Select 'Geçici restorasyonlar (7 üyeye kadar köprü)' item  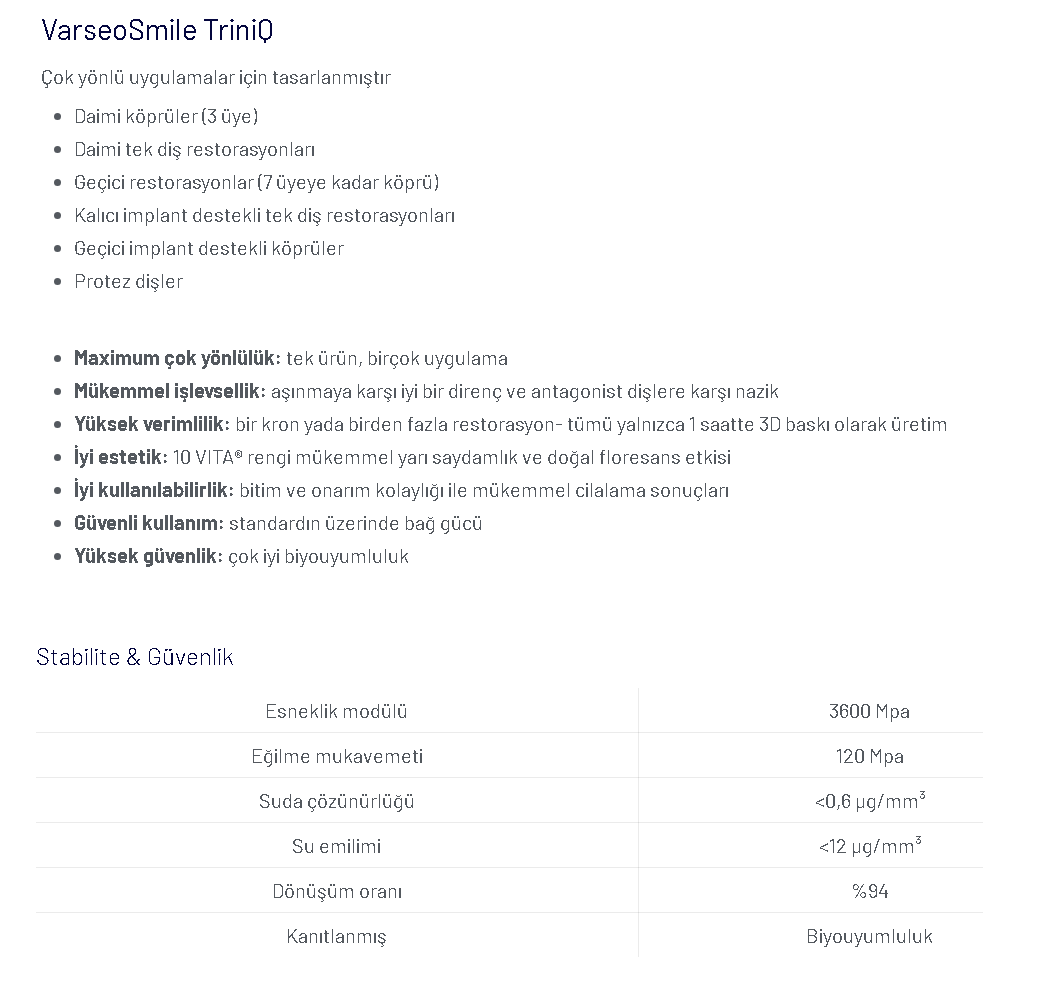coord(257,183)
